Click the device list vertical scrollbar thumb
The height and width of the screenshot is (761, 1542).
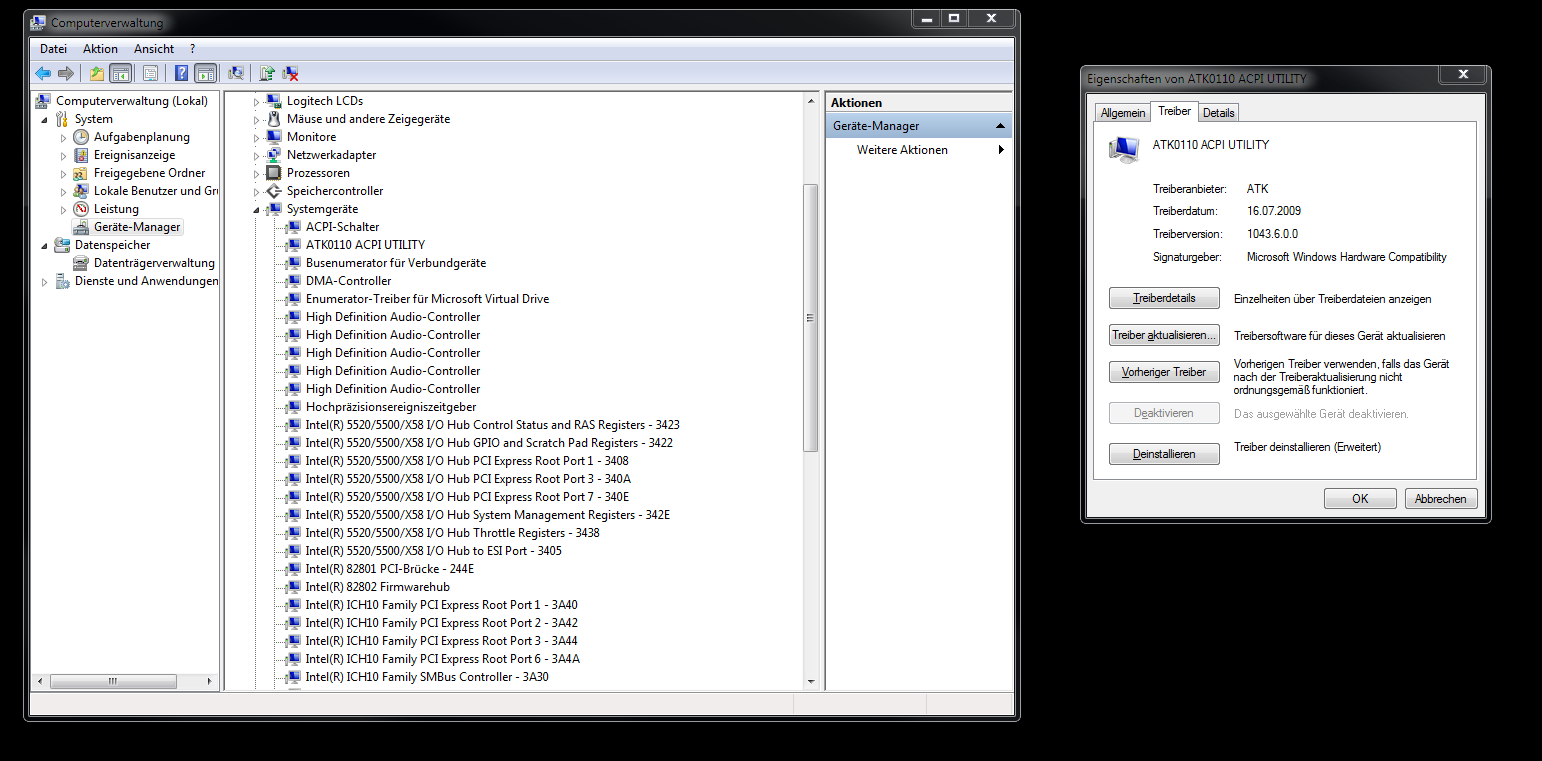coord(811,318)
